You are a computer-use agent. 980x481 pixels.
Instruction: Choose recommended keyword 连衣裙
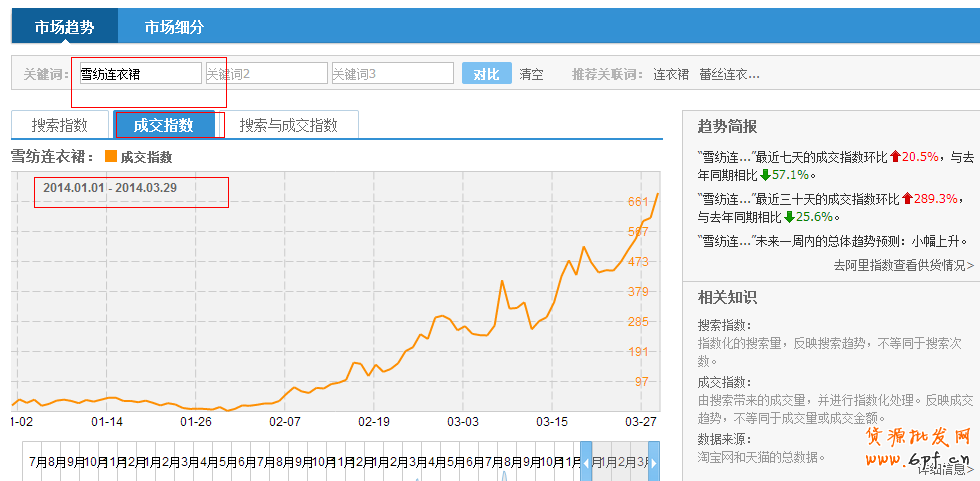tap(671, 74)
